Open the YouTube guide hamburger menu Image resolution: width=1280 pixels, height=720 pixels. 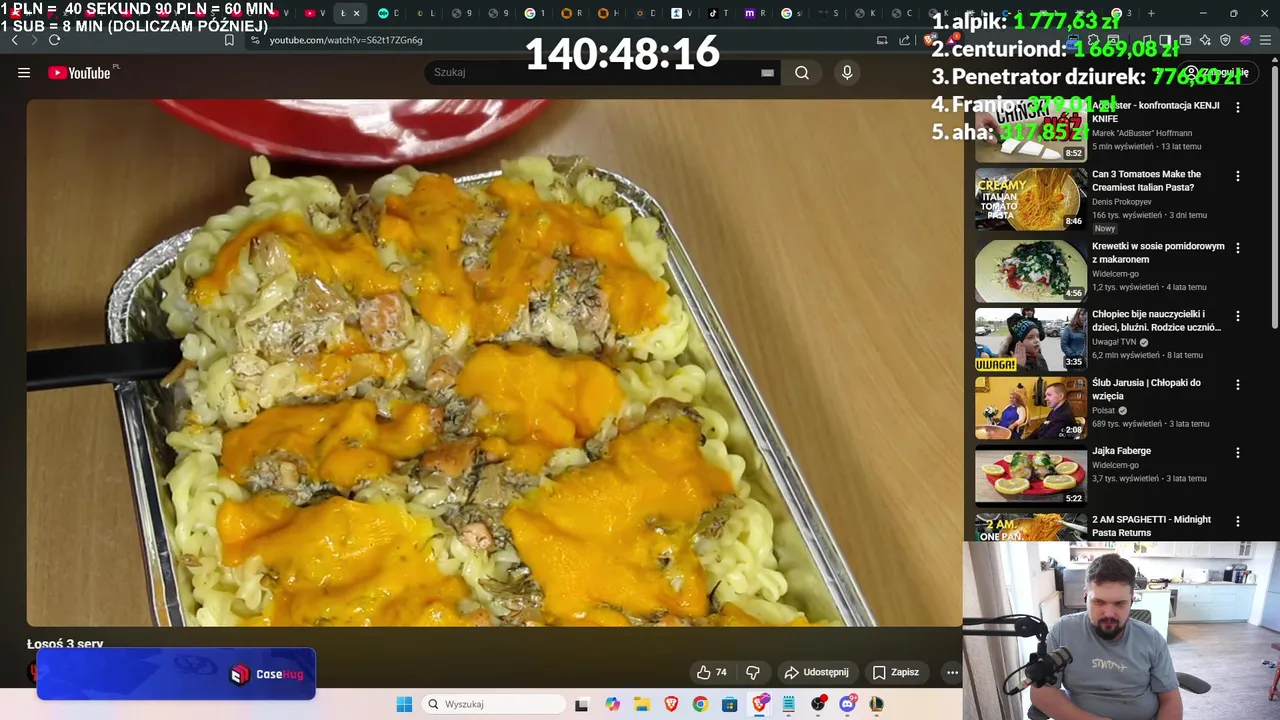[24, 72]
